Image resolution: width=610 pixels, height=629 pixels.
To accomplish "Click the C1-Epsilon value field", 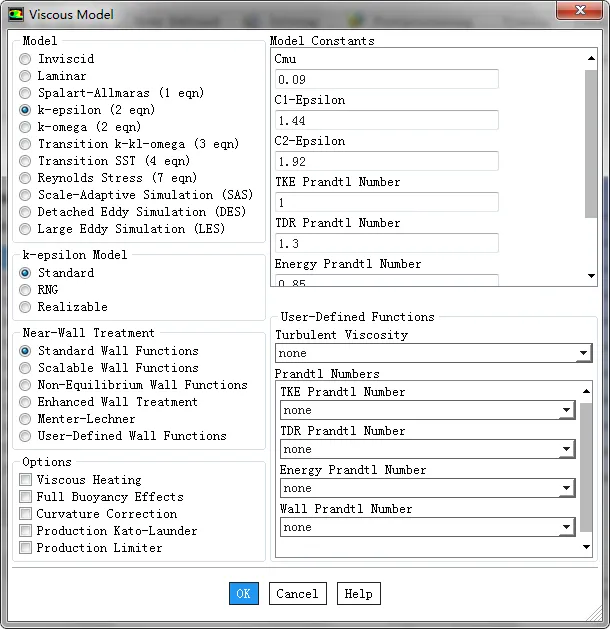I will pos(387,120).
